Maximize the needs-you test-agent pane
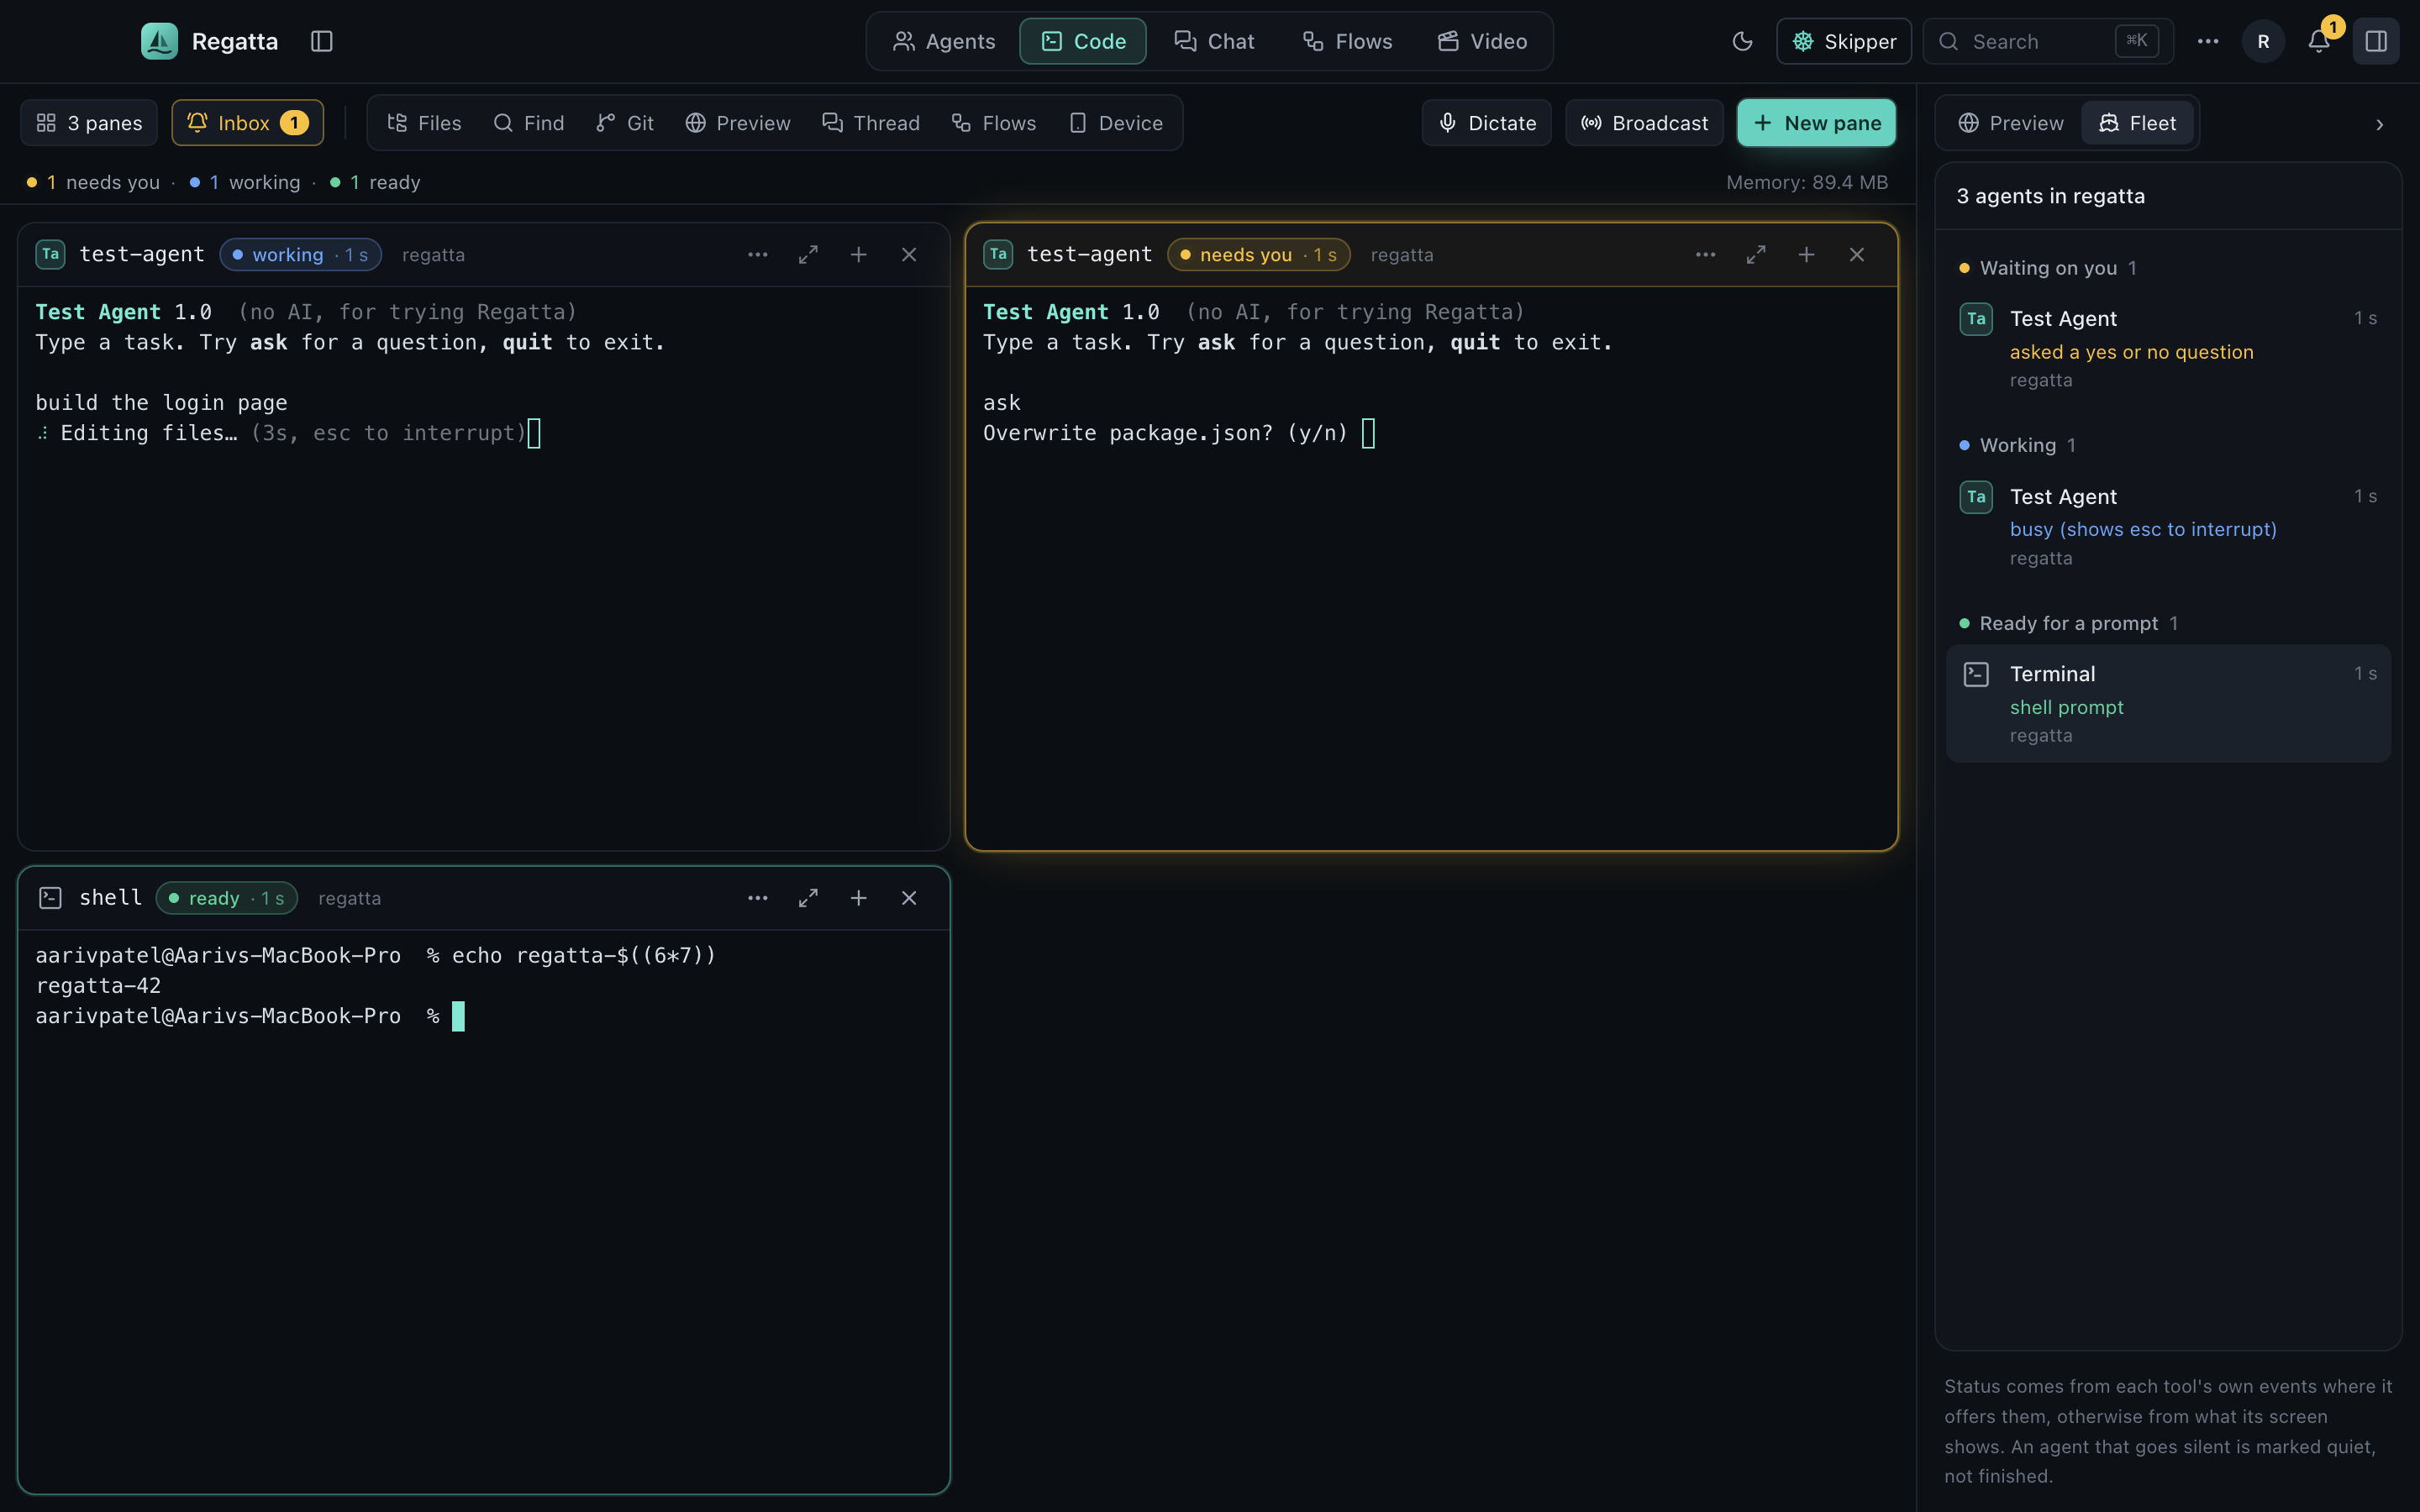This screenshot has width=2420, height=1512. (x=1756, y=255)
